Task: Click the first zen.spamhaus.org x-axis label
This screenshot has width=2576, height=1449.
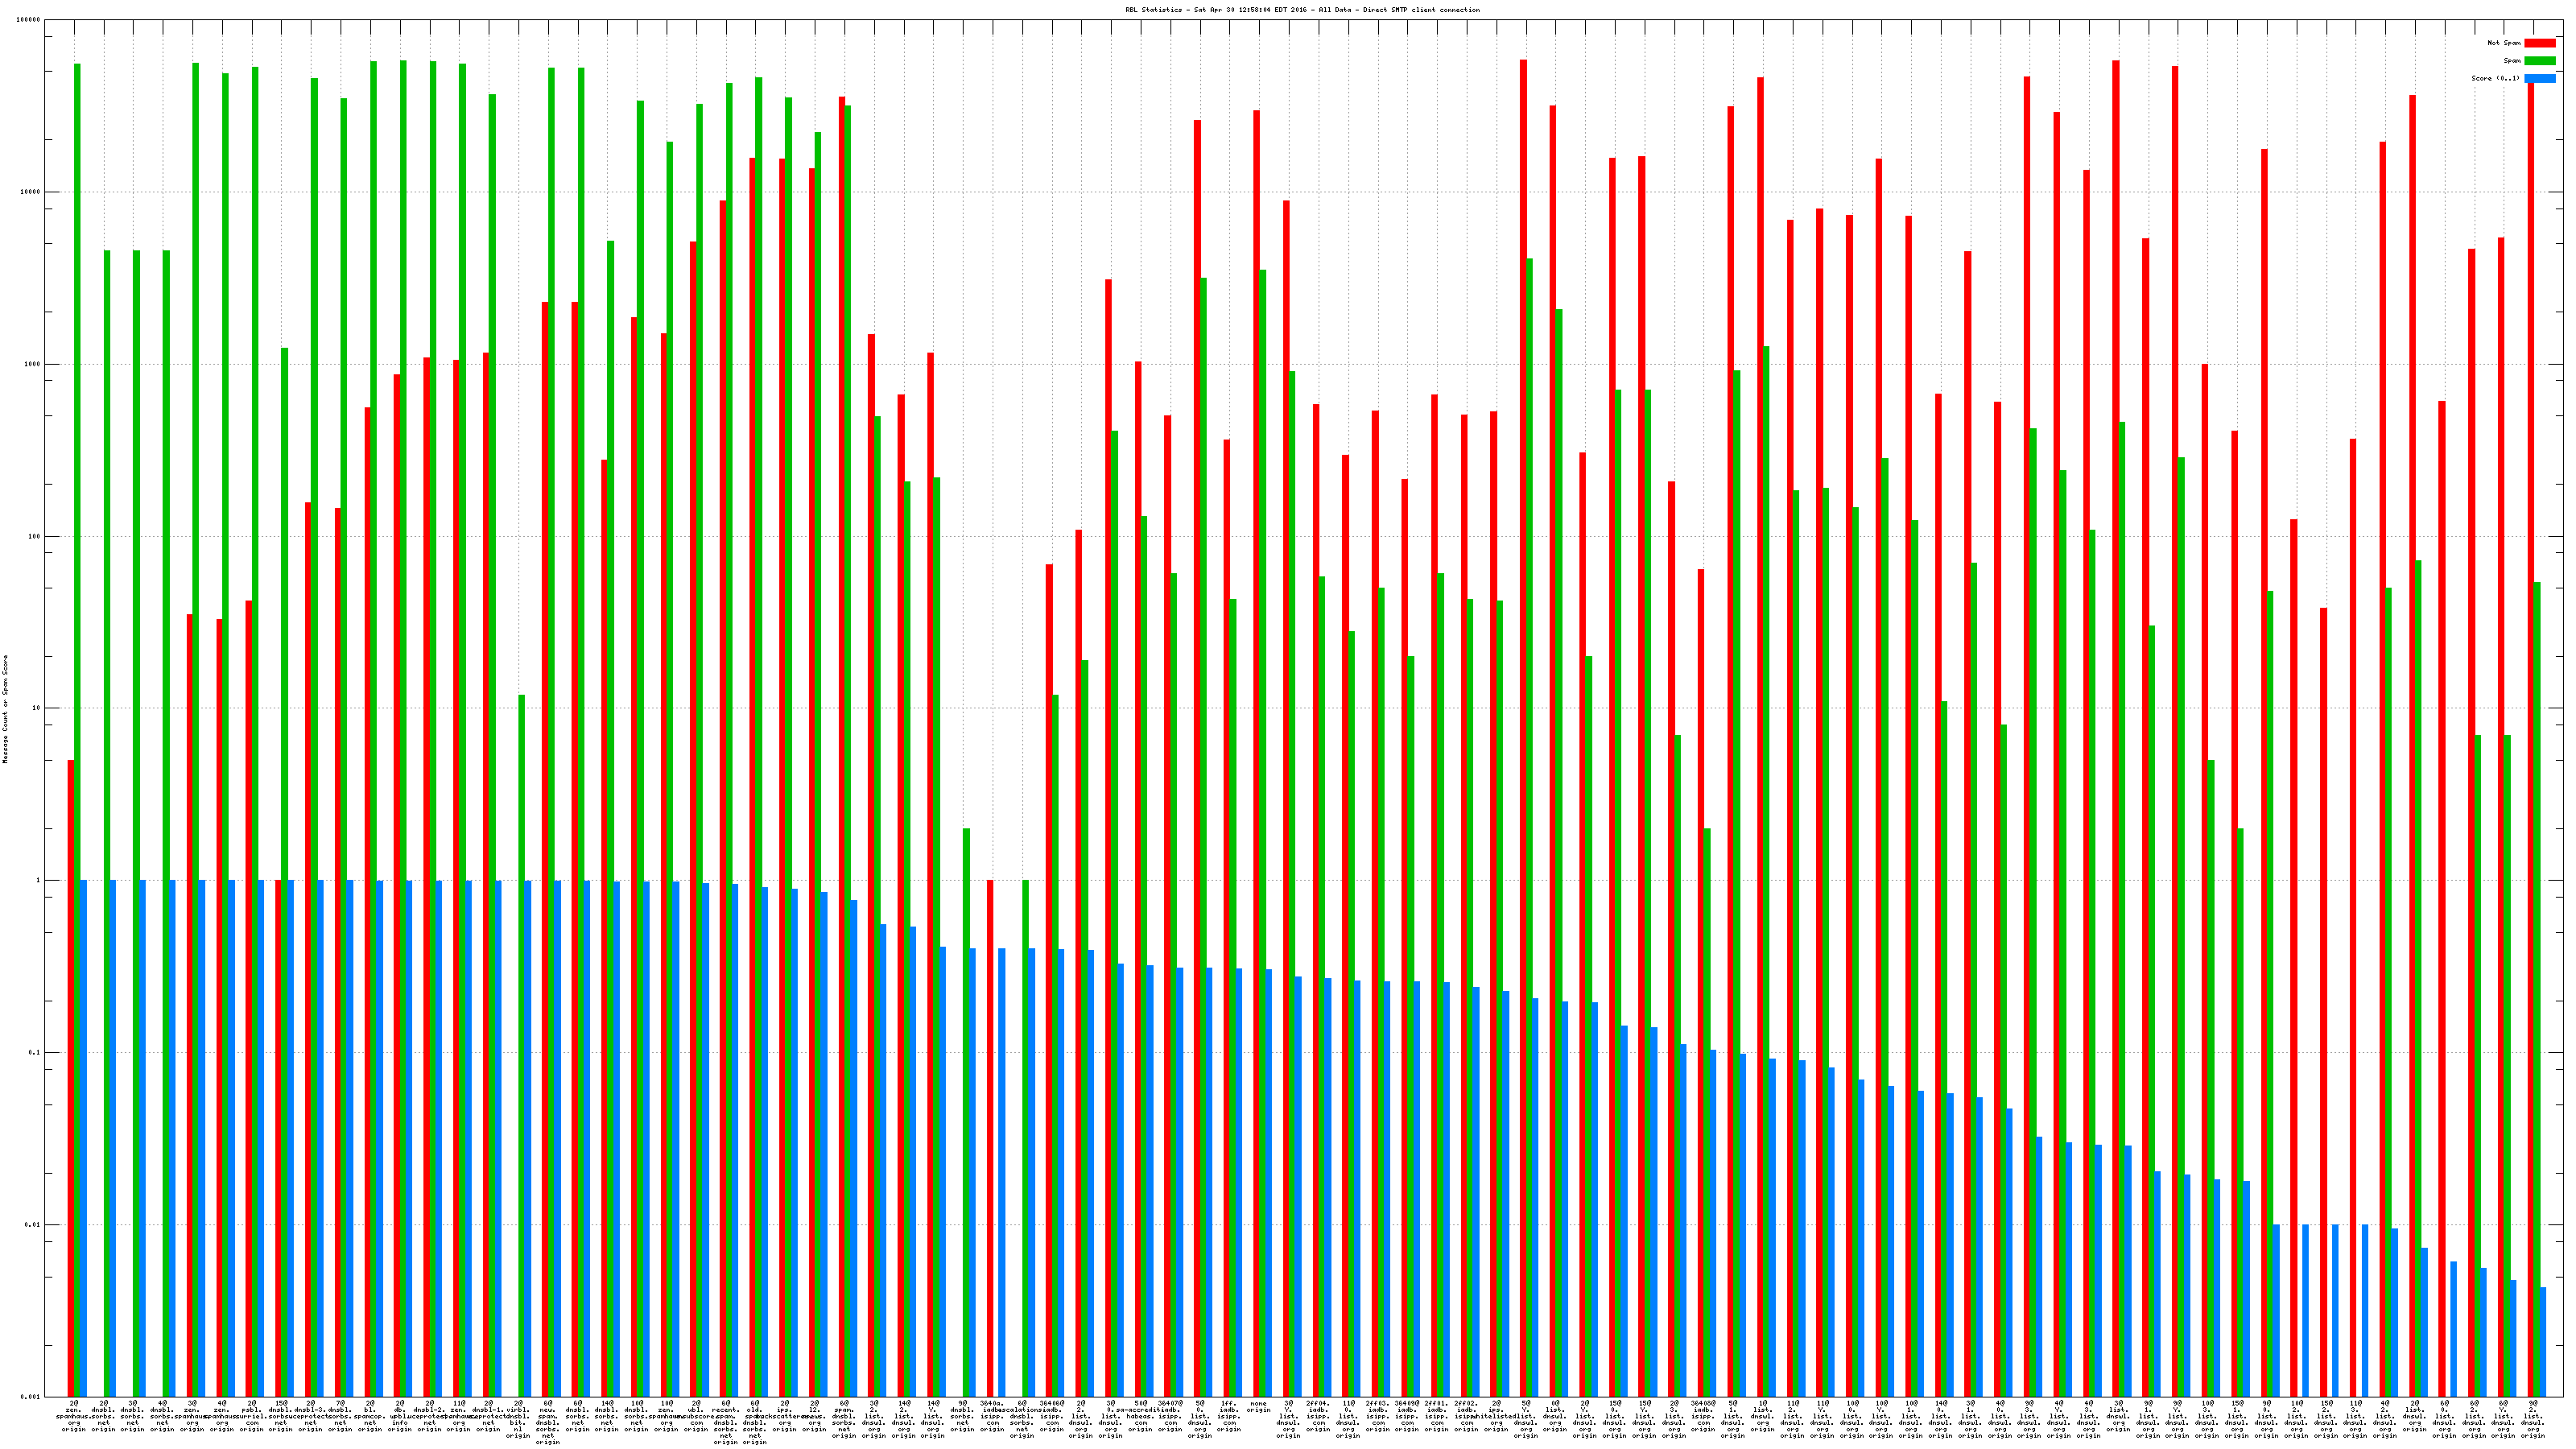Action: pyautogui.click(x=74, y=1415)
